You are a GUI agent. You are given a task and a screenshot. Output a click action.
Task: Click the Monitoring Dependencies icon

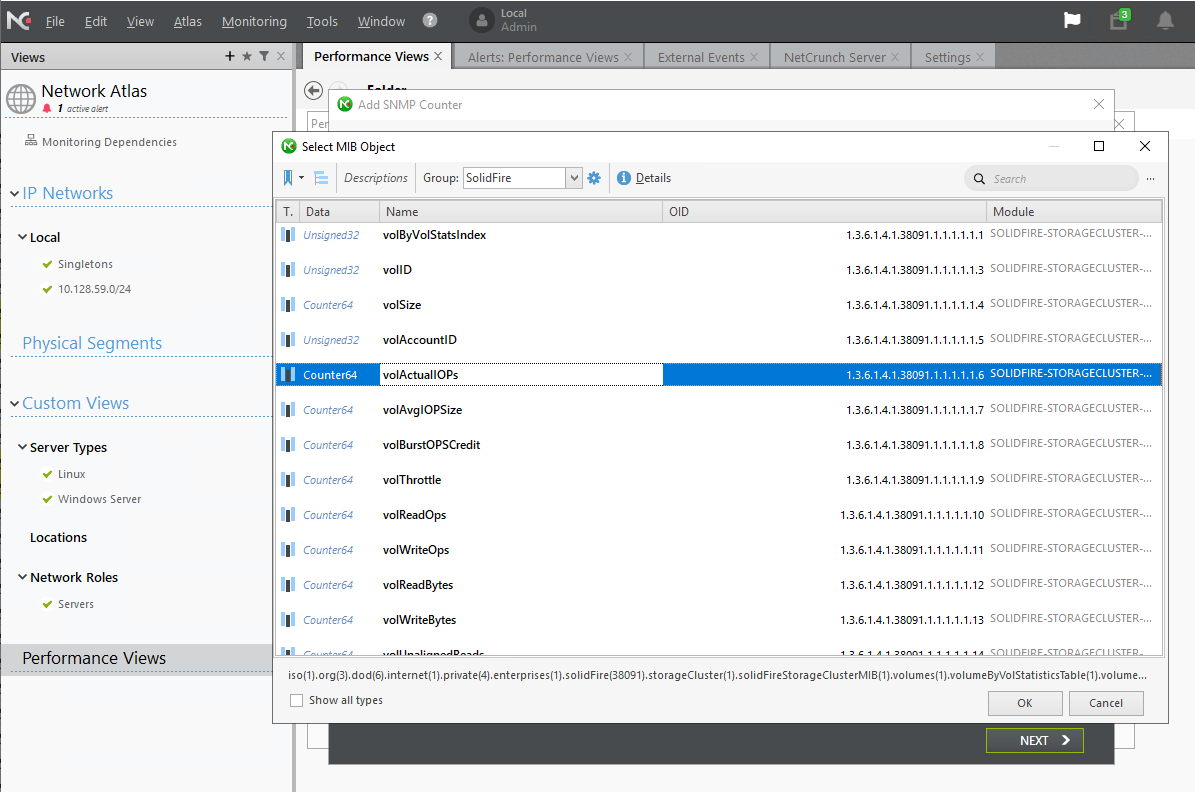[x=30, y=140]
